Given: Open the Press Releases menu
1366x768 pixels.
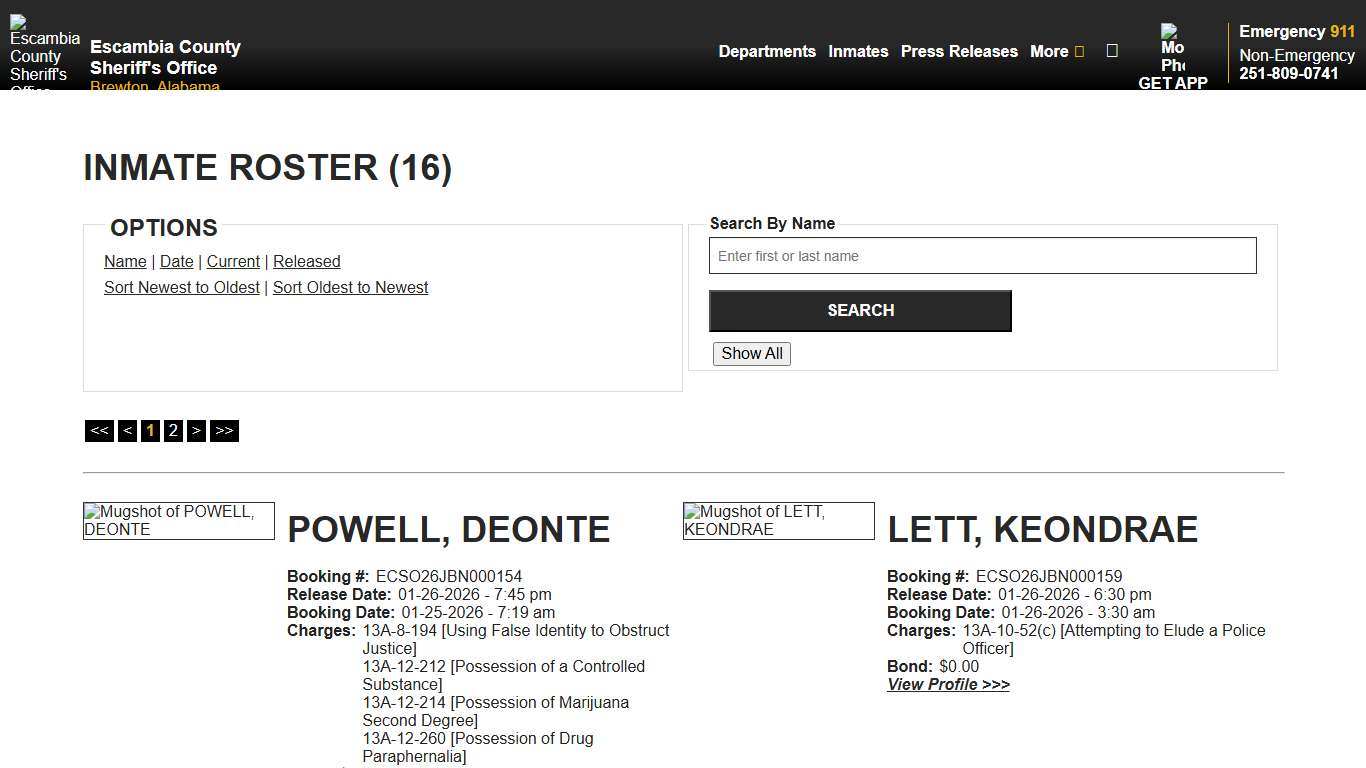Looking at the screenshot, I should click(x=958, y=51).
